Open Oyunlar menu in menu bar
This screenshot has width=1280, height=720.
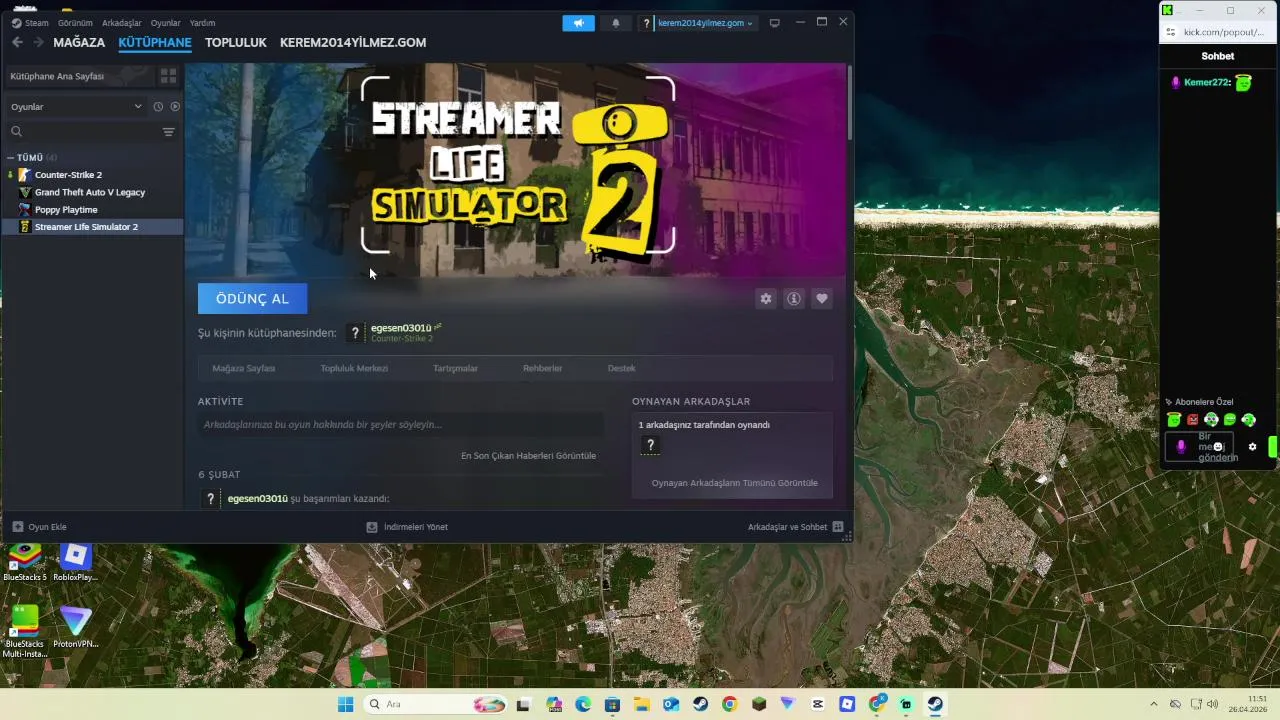pos(166,23)
